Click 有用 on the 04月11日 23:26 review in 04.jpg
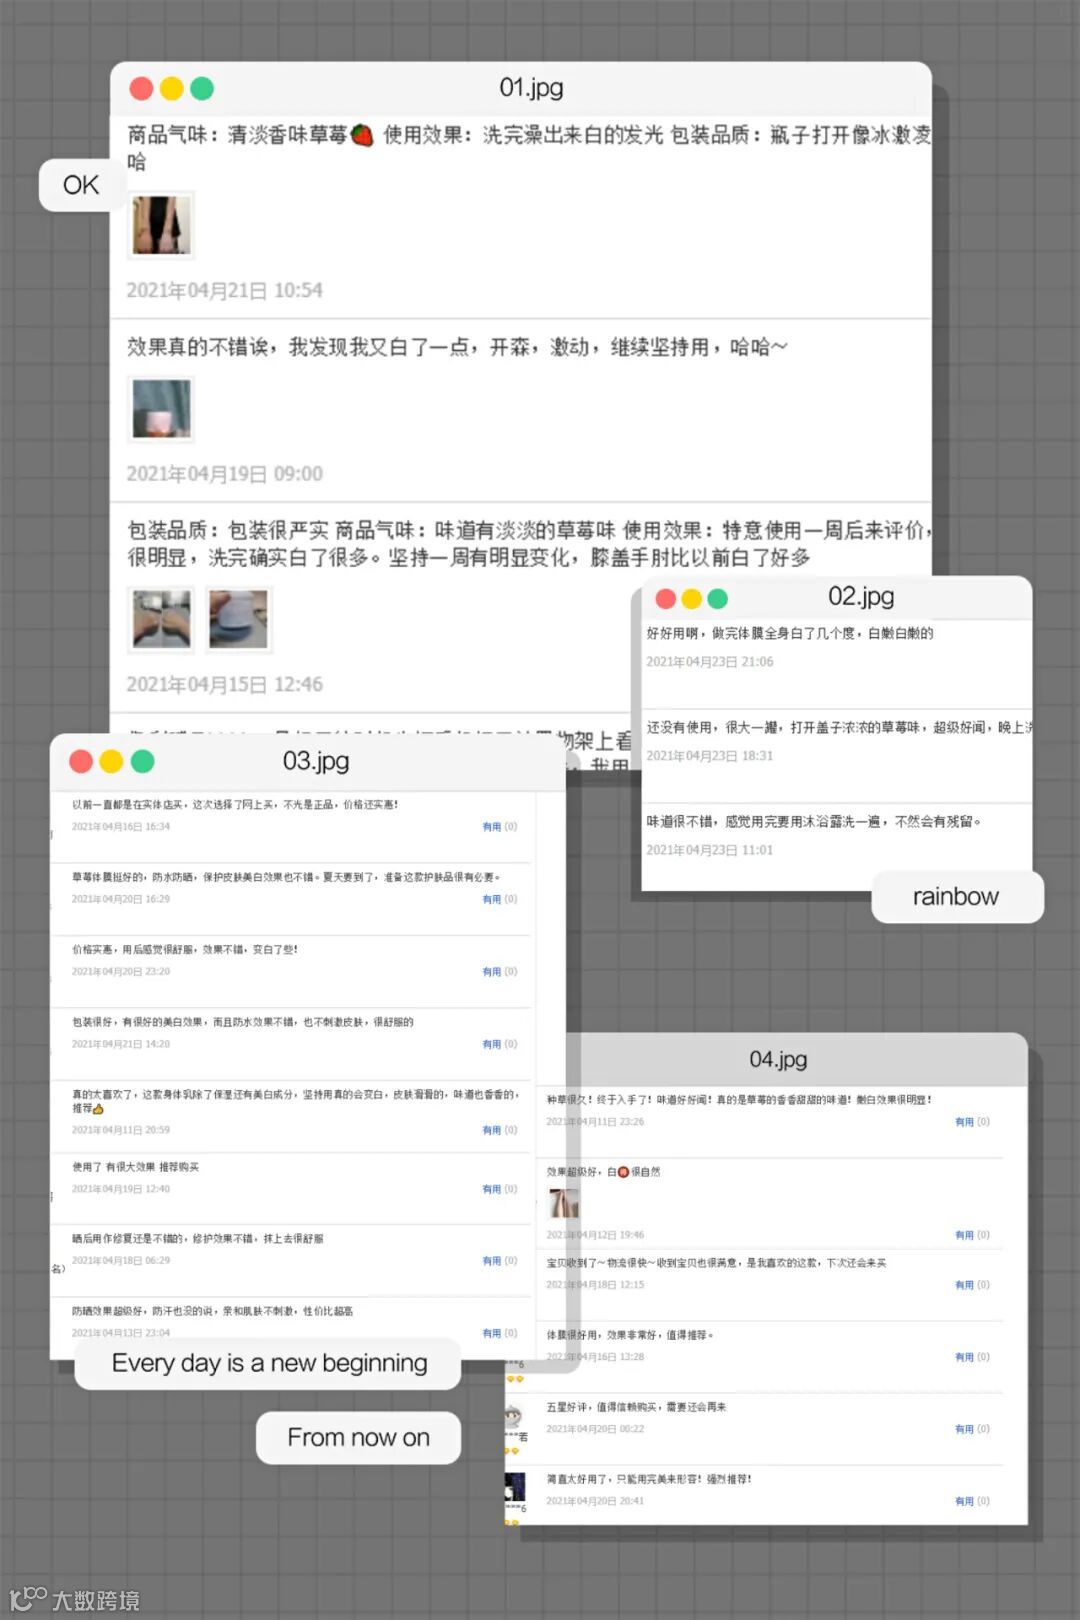 click(x=965, y=1122)
